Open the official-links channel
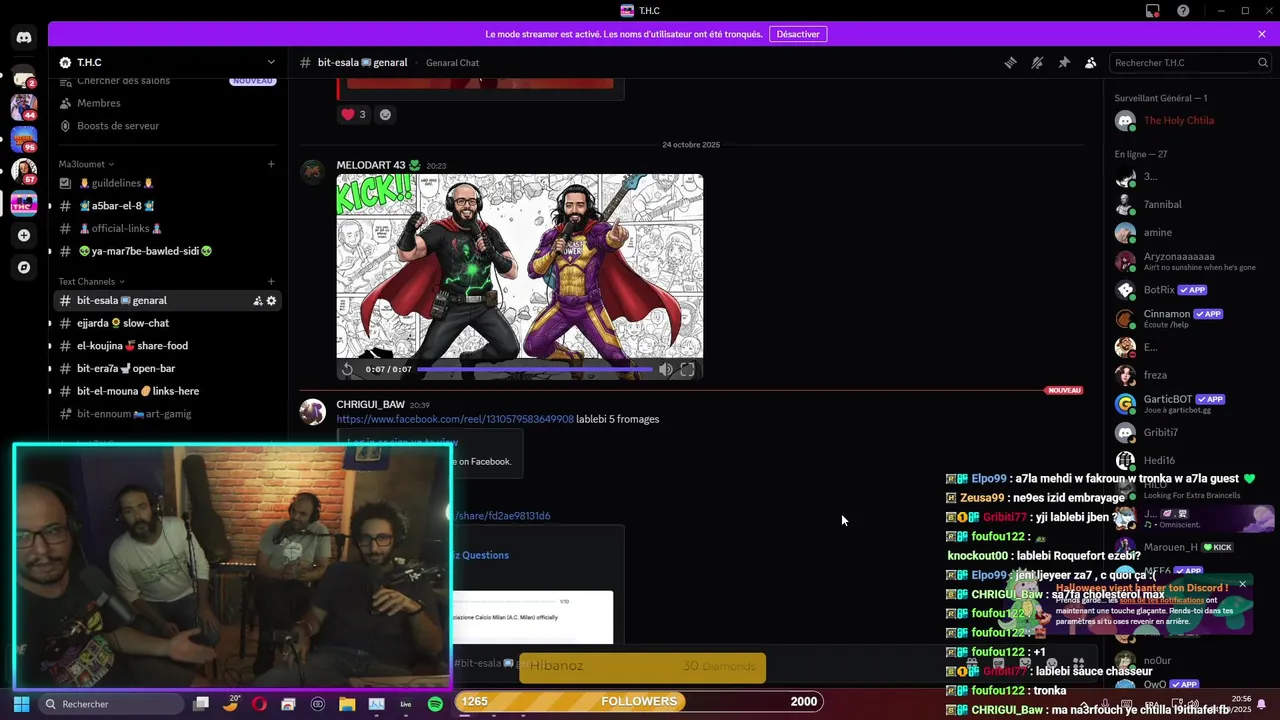1280x720 pixels. (x=167, y=228)
